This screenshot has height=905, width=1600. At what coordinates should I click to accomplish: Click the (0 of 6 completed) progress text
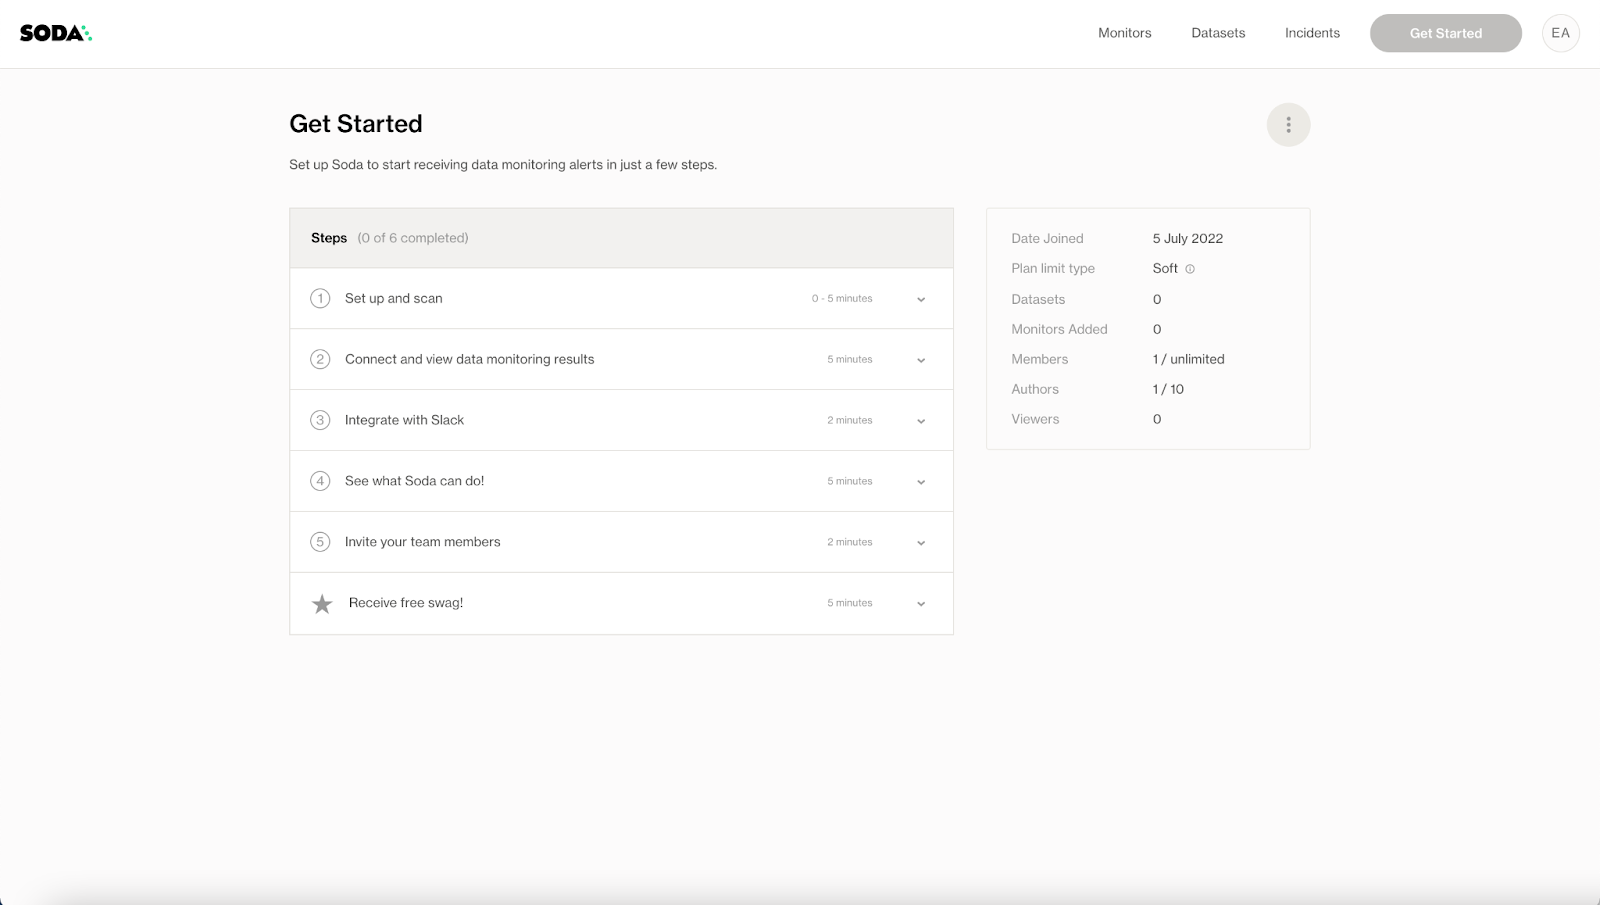pyautogui.click(x=413, y=238)
